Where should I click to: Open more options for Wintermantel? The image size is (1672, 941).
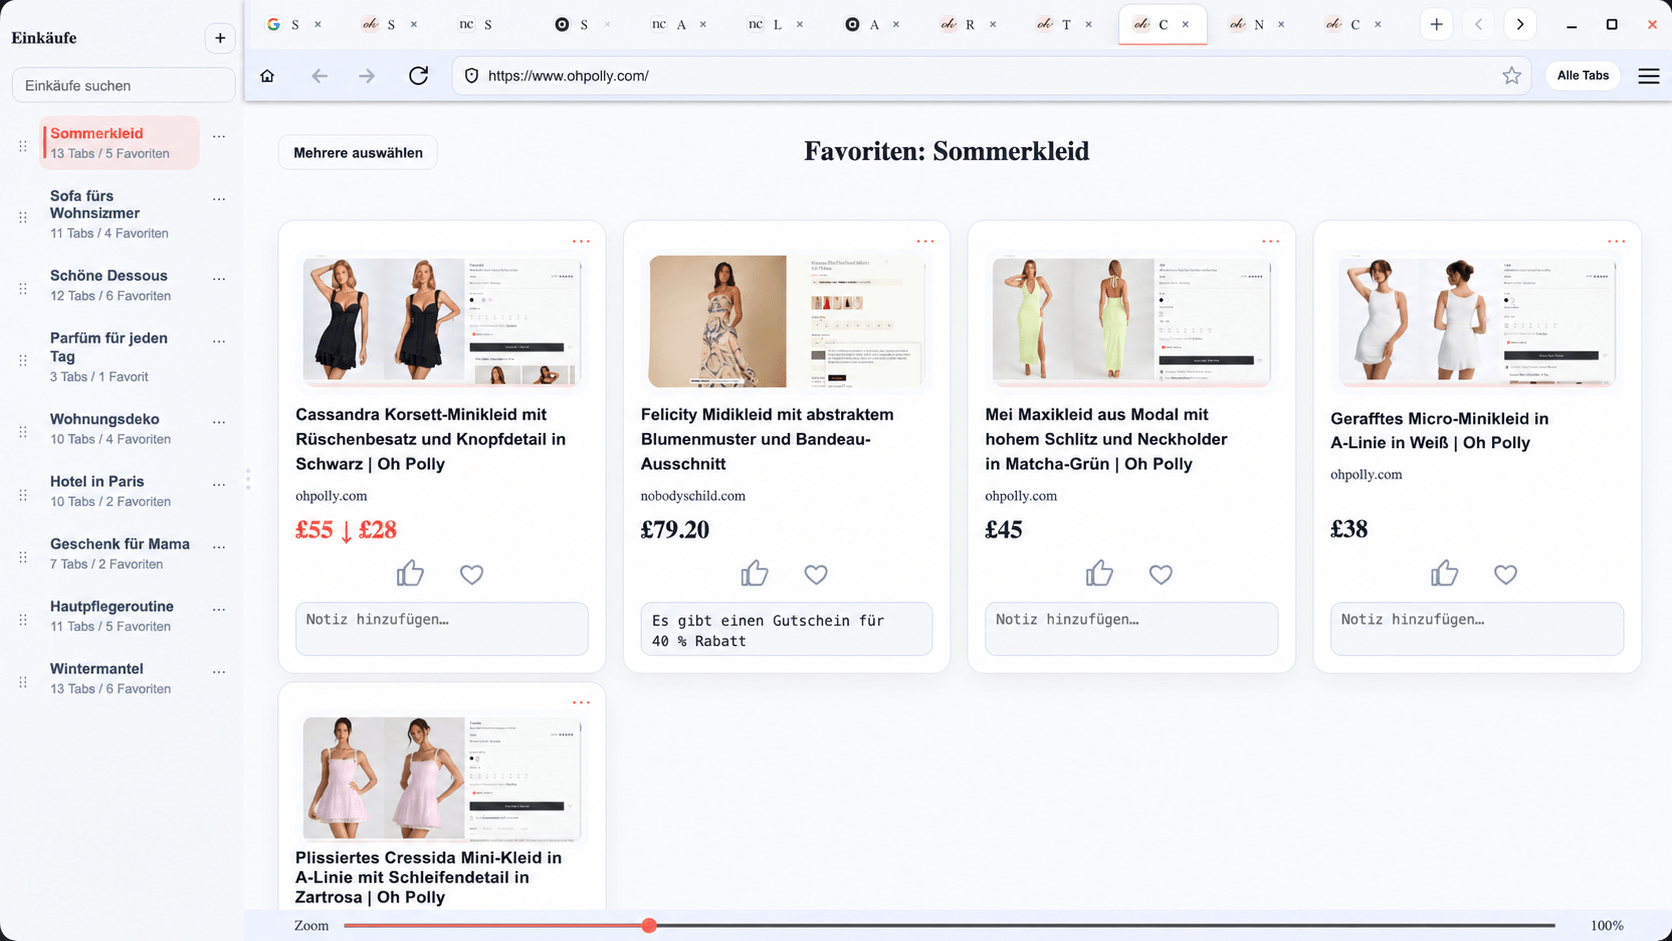(x=219, y=671)
